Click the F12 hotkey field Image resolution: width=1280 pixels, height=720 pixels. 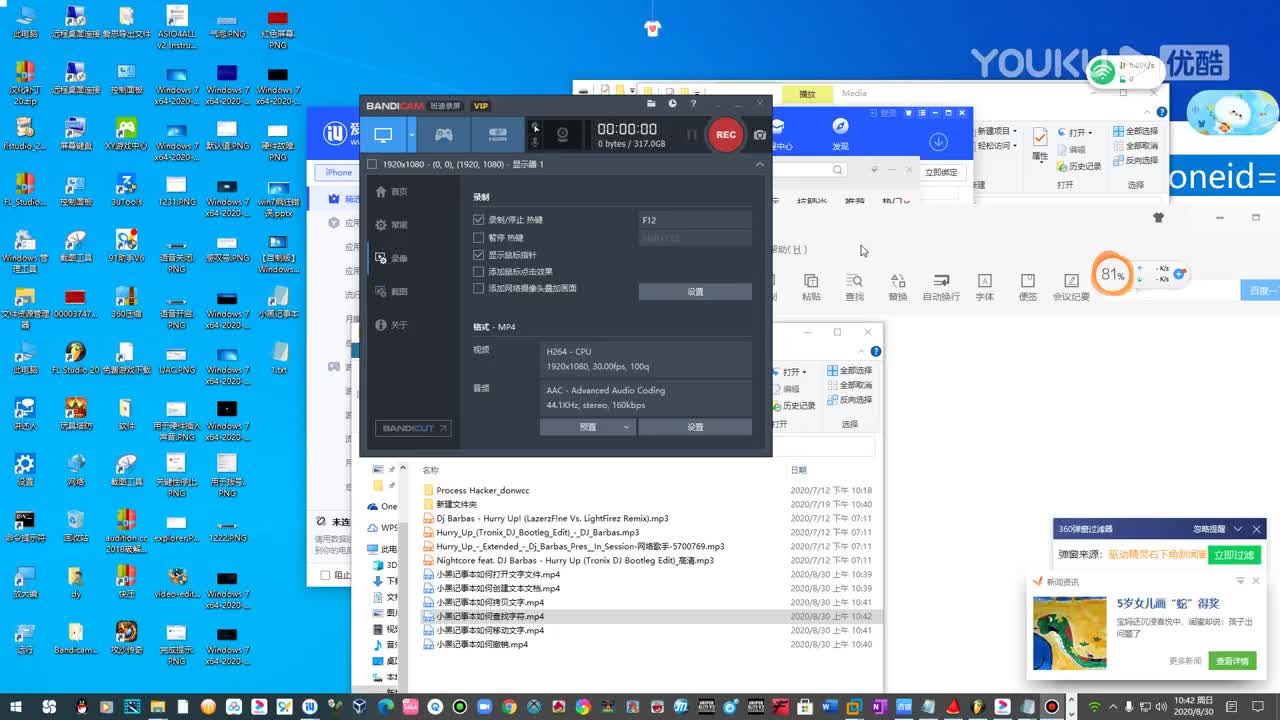coord(695,220)
